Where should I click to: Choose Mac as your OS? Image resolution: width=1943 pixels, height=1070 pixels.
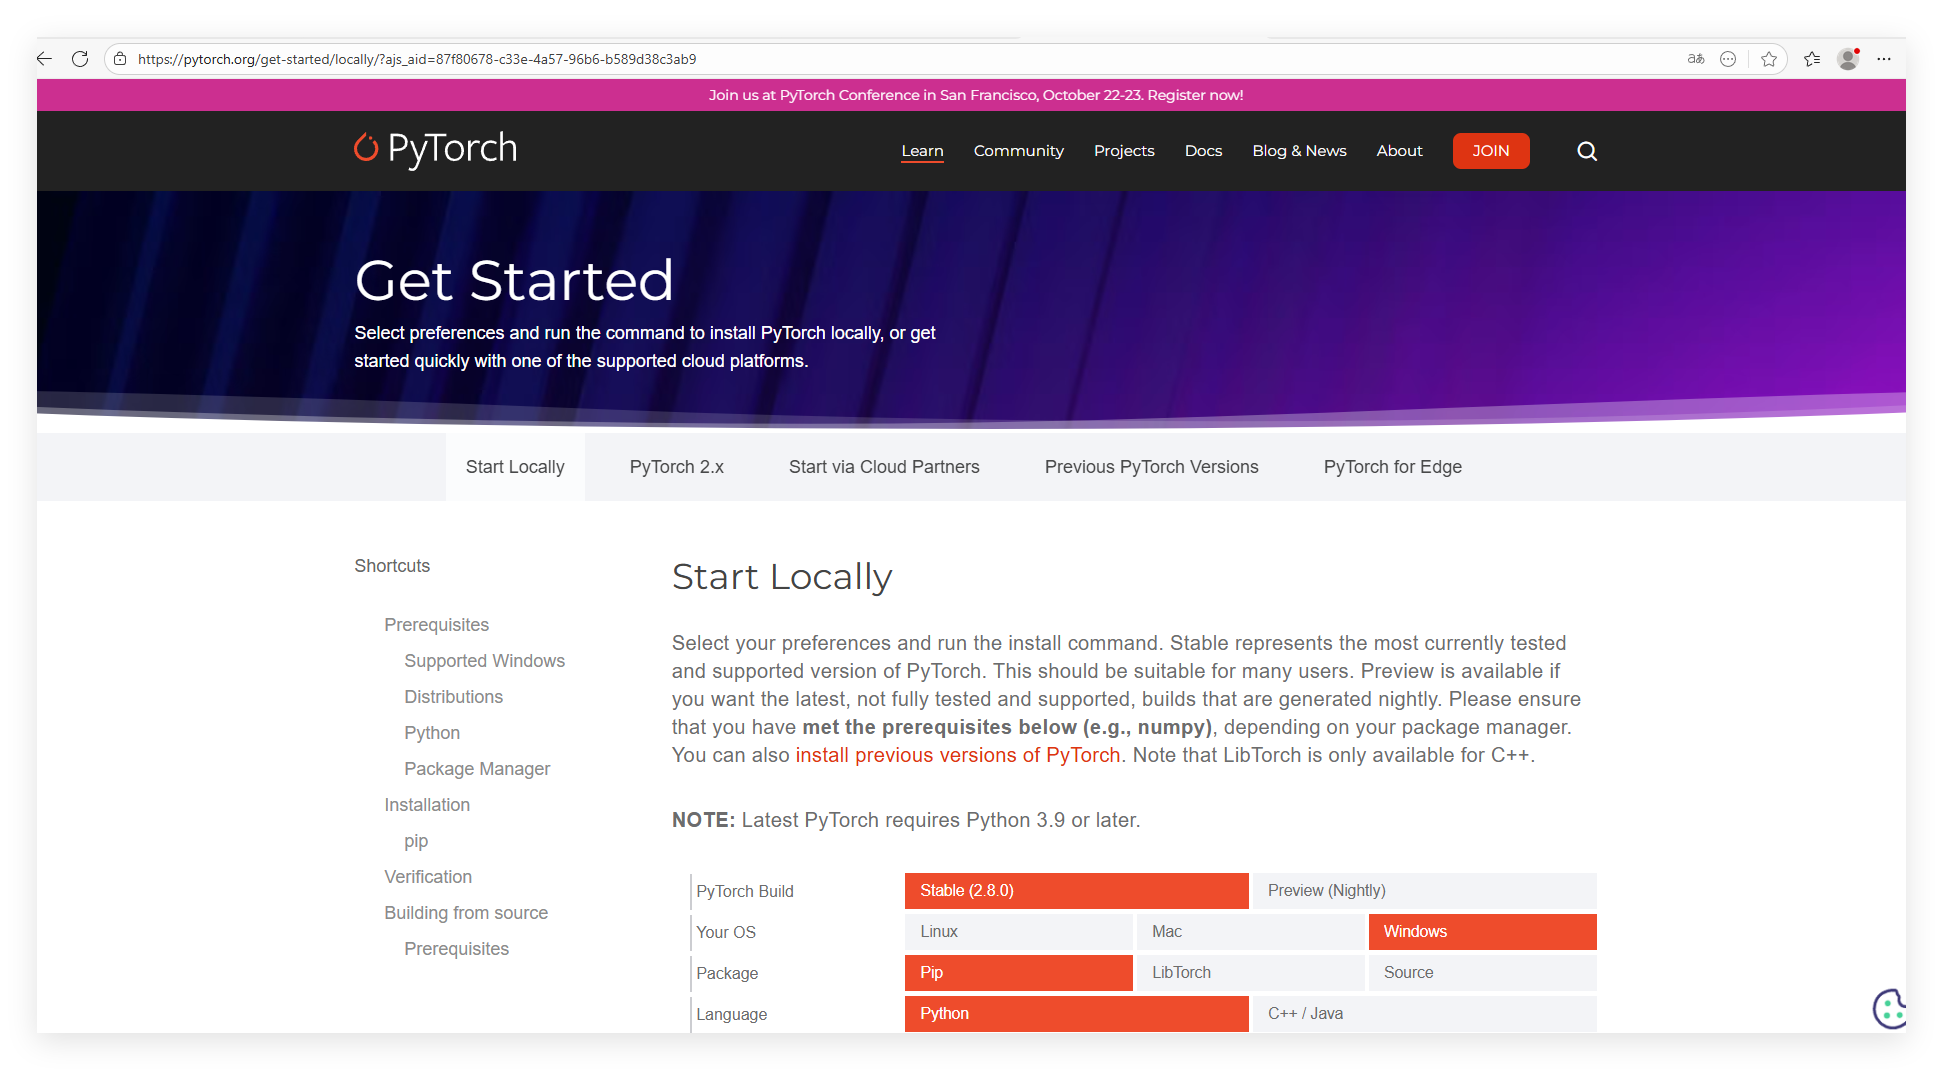click(1250, 932)
